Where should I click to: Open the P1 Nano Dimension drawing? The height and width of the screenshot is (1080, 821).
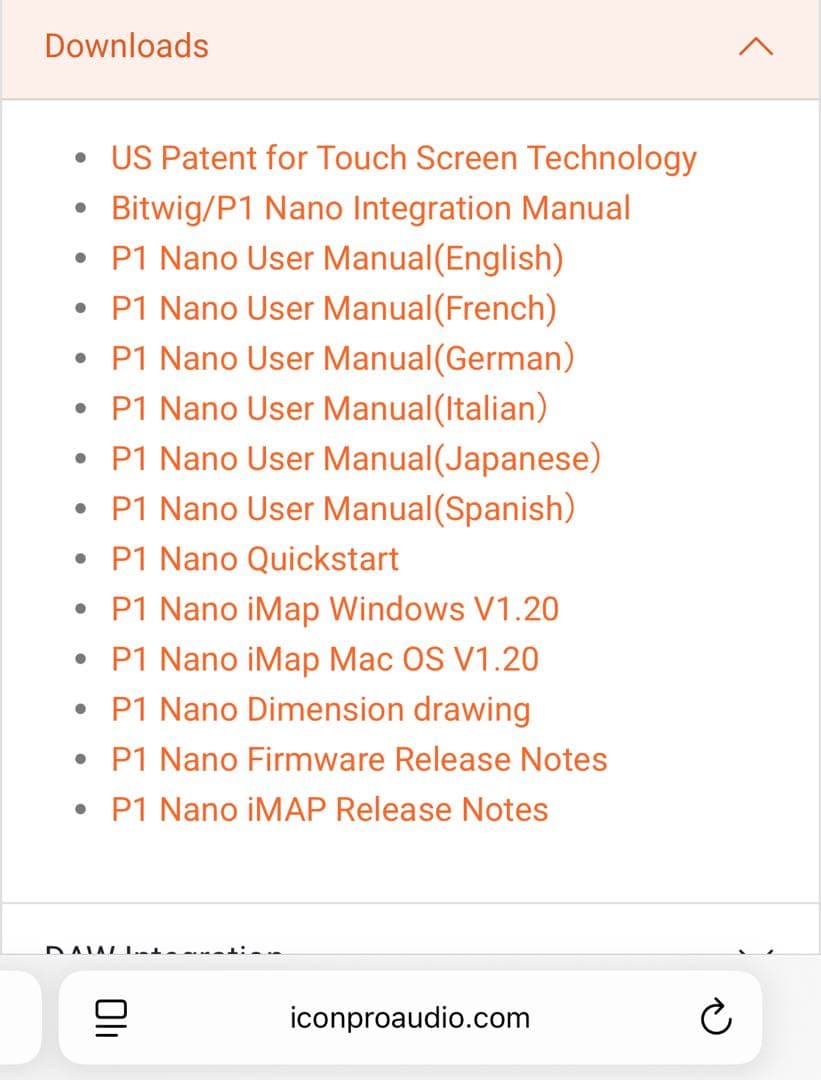tap(320, 708)
